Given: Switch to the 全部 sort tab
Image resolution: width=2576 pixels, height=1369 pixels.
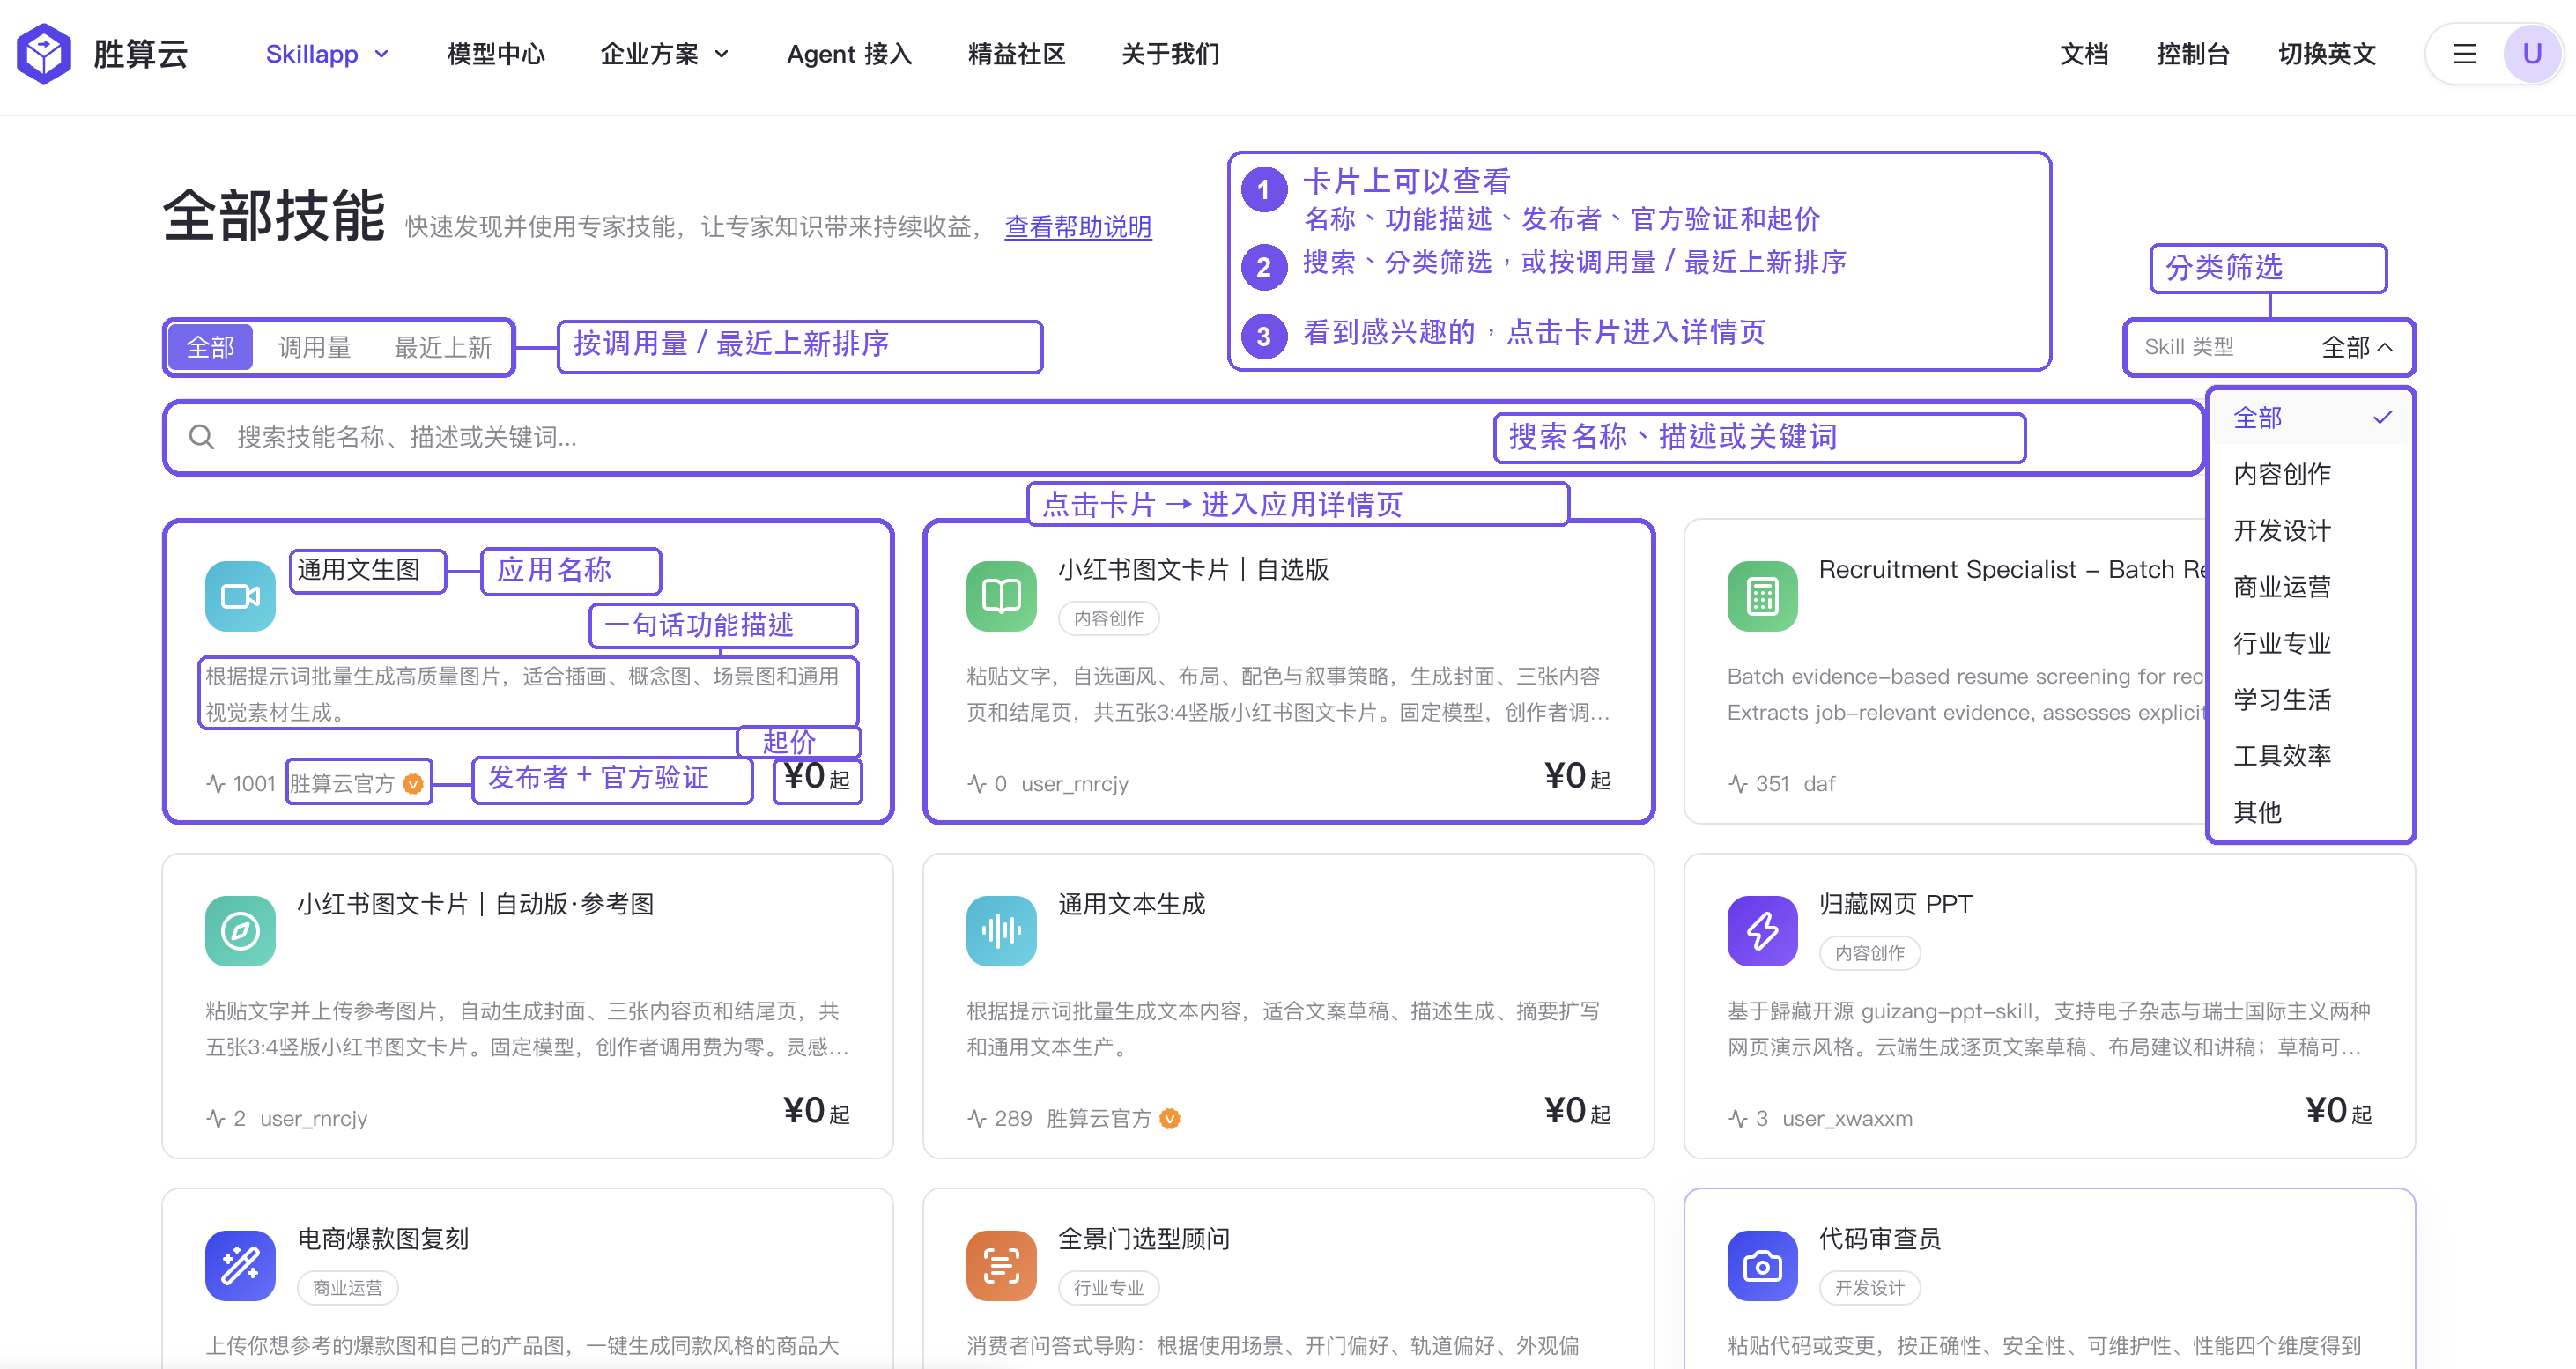Looking at the screenshot, I should point(210,347).
